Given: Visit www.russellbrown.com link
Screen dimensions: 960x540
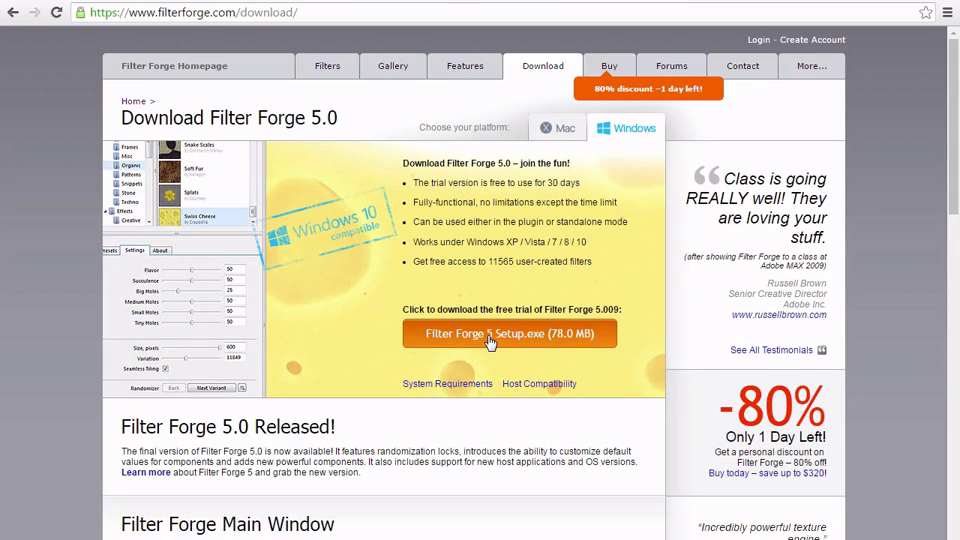Looking at the screenshot, I should coord(779,315).
